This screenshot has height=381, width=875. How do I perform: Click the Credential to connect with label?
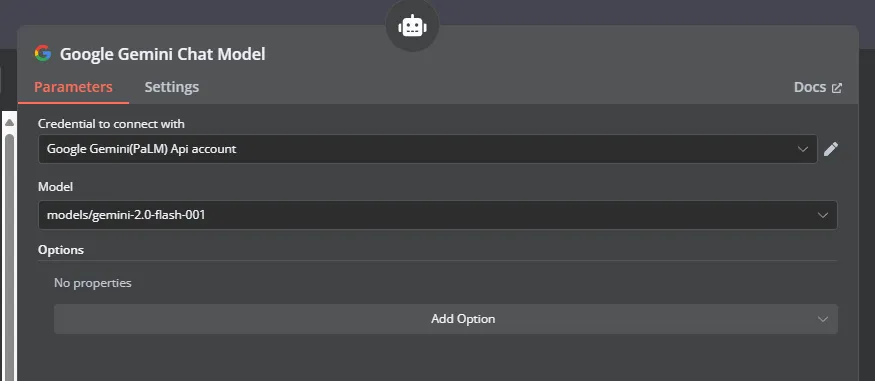click(111, 124)
